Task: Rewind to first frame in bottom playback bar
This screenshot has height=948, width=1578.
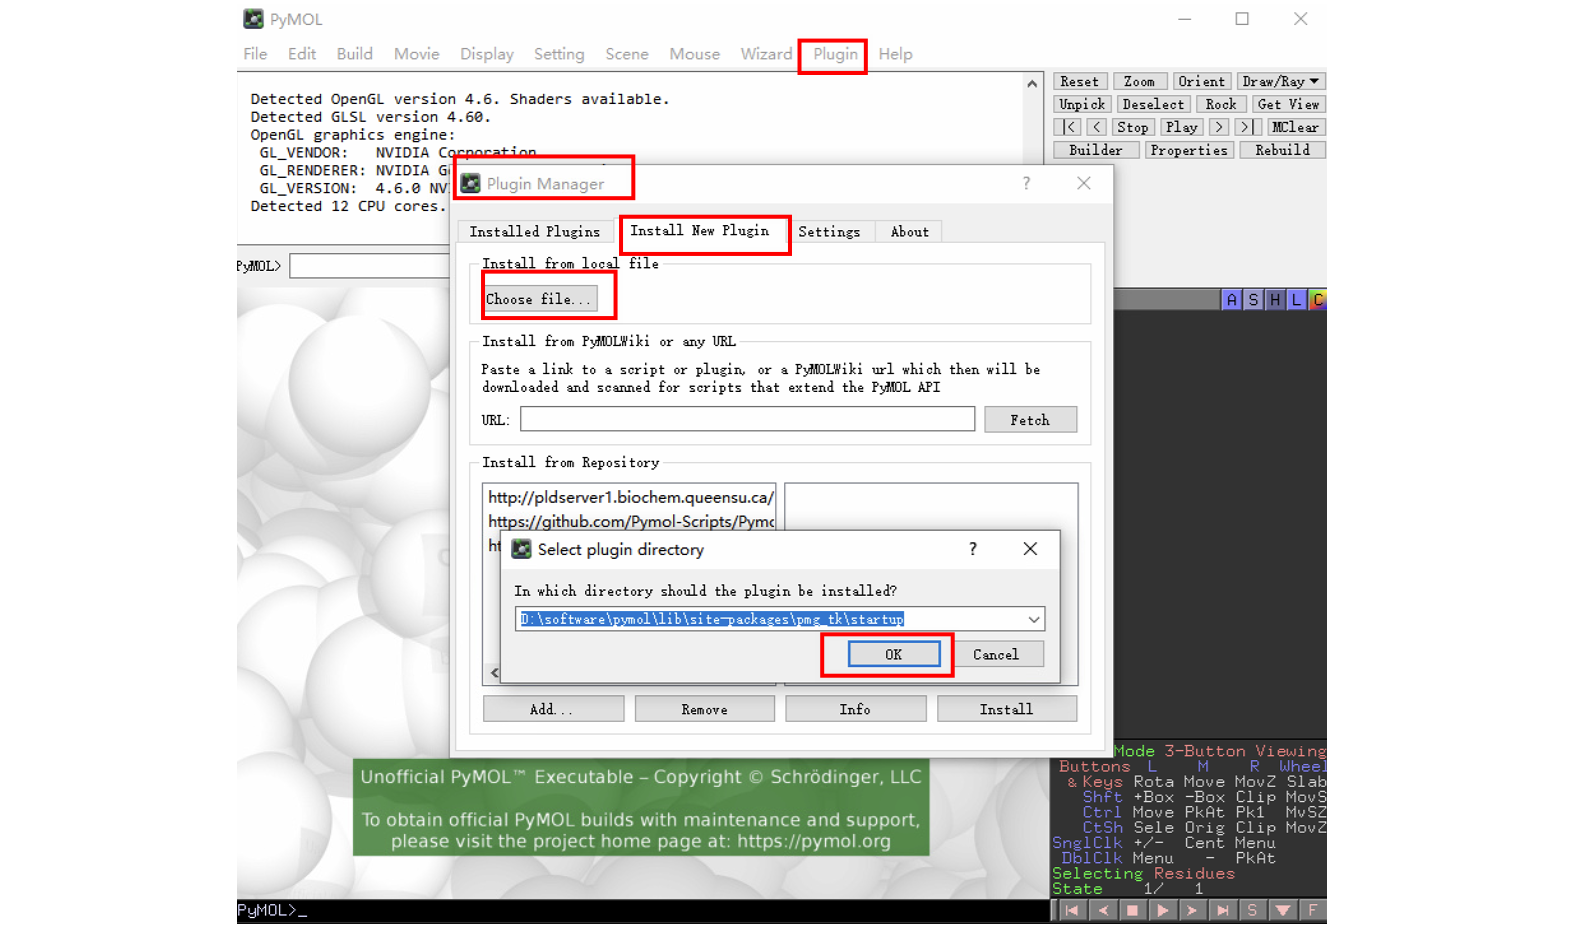Action: [1072, 910]
